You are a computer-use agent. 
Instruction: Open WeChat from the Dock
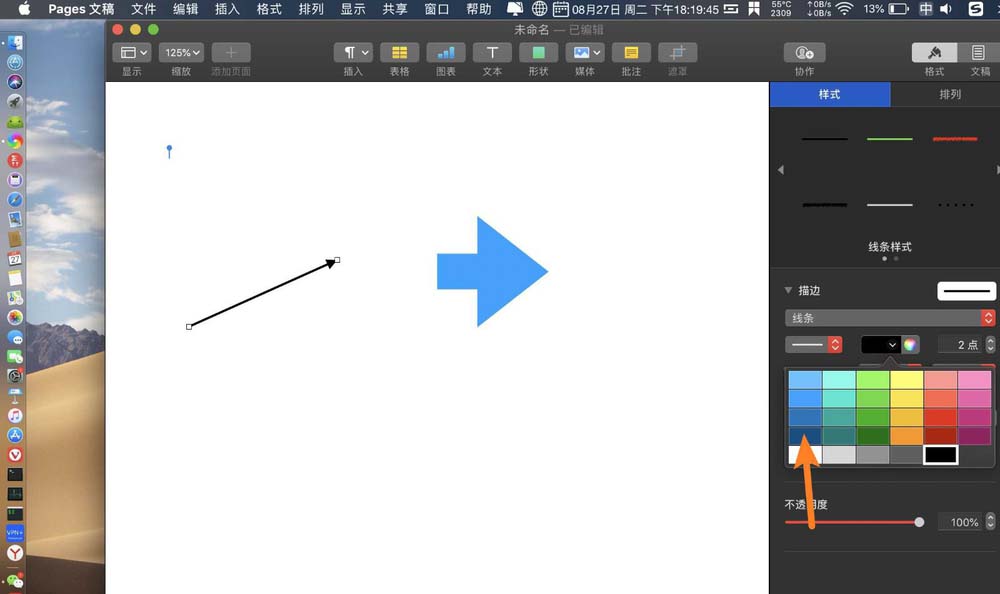coord(15,581)
